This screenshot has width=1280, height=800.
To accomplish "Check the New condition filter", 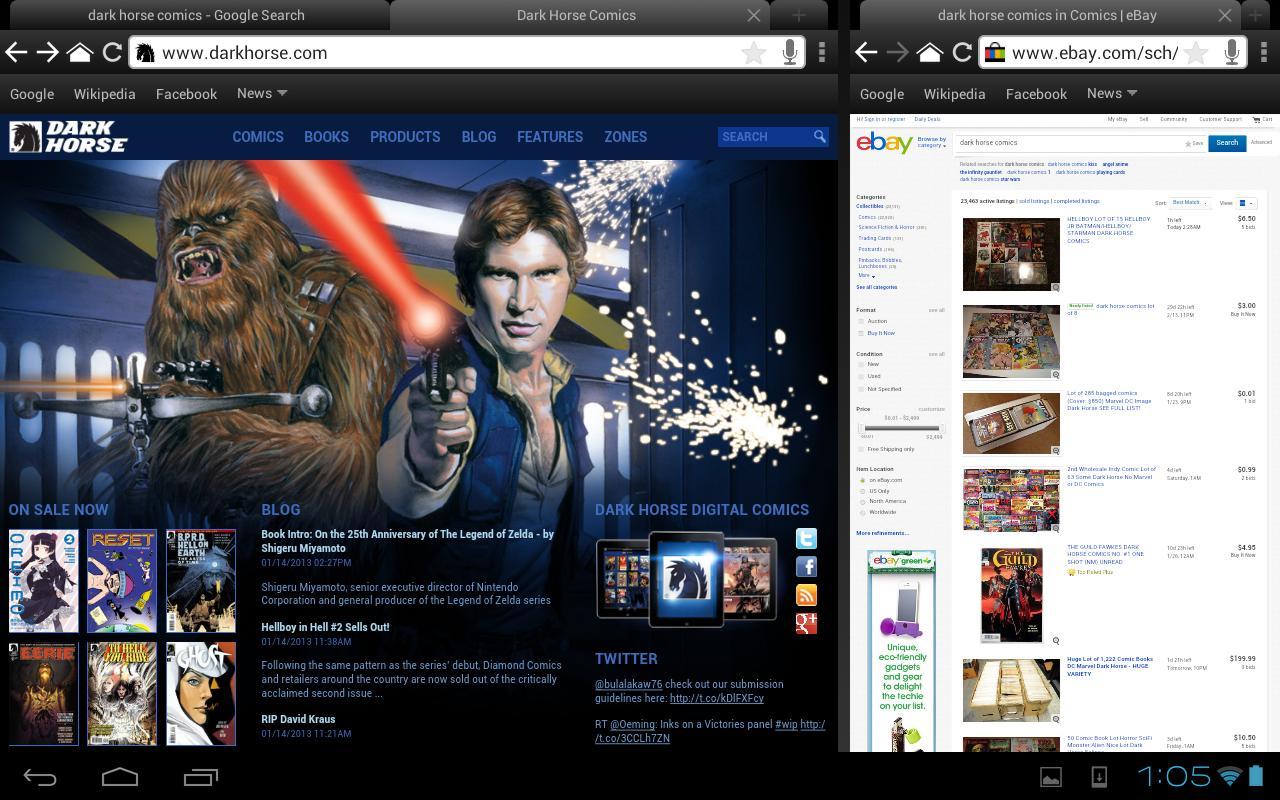I will (x=861, y=364).
